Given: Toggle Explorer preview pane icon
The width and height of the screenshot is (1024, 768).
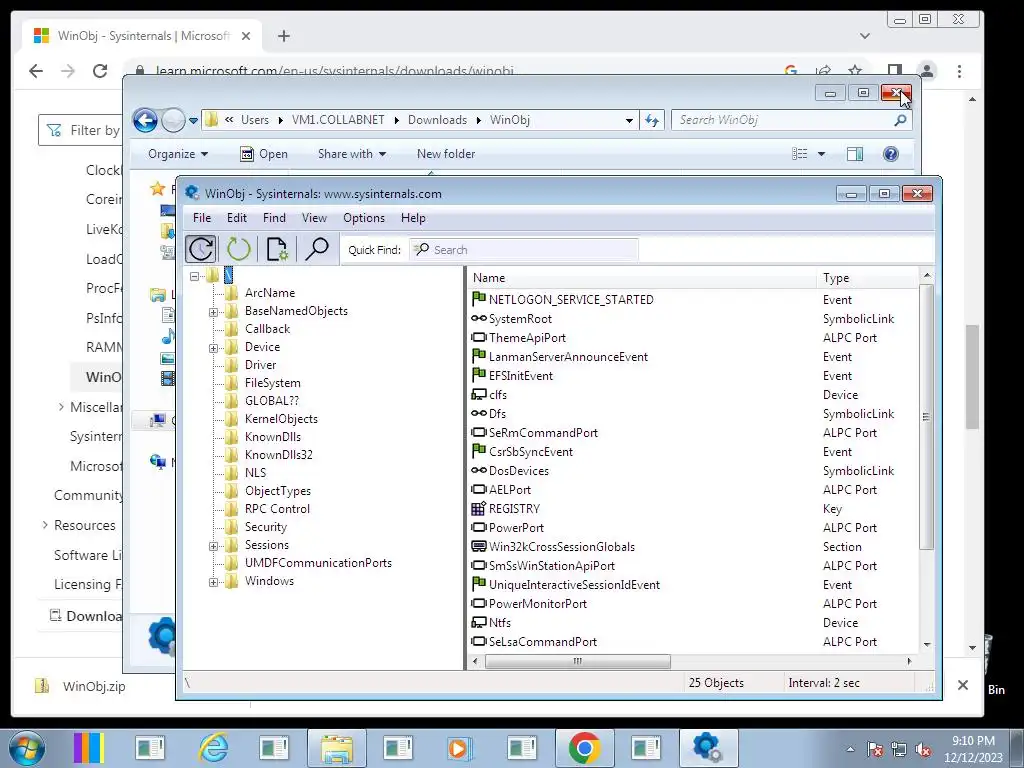Looking at the screenshot, I should click(855, 153).
